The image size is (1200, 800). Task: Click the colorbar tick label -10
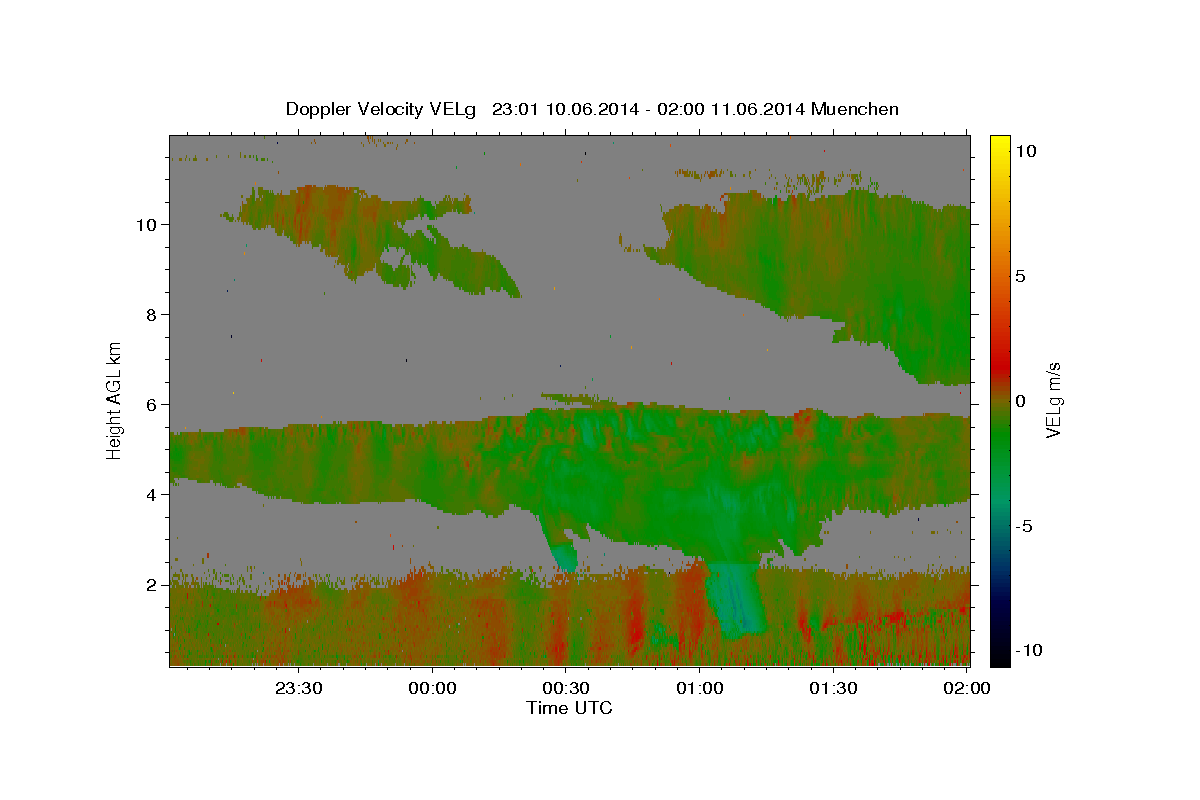pos(1029,650)
